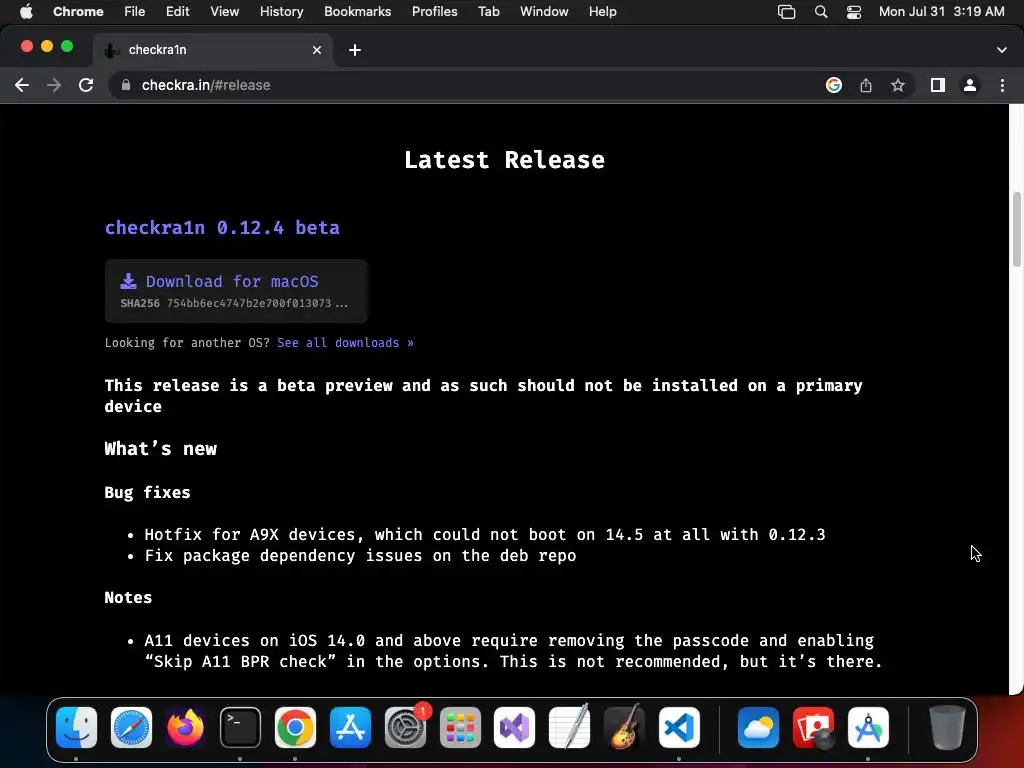Click the date and time display
Screen dimensions: 1024x768
click(941, 12)
